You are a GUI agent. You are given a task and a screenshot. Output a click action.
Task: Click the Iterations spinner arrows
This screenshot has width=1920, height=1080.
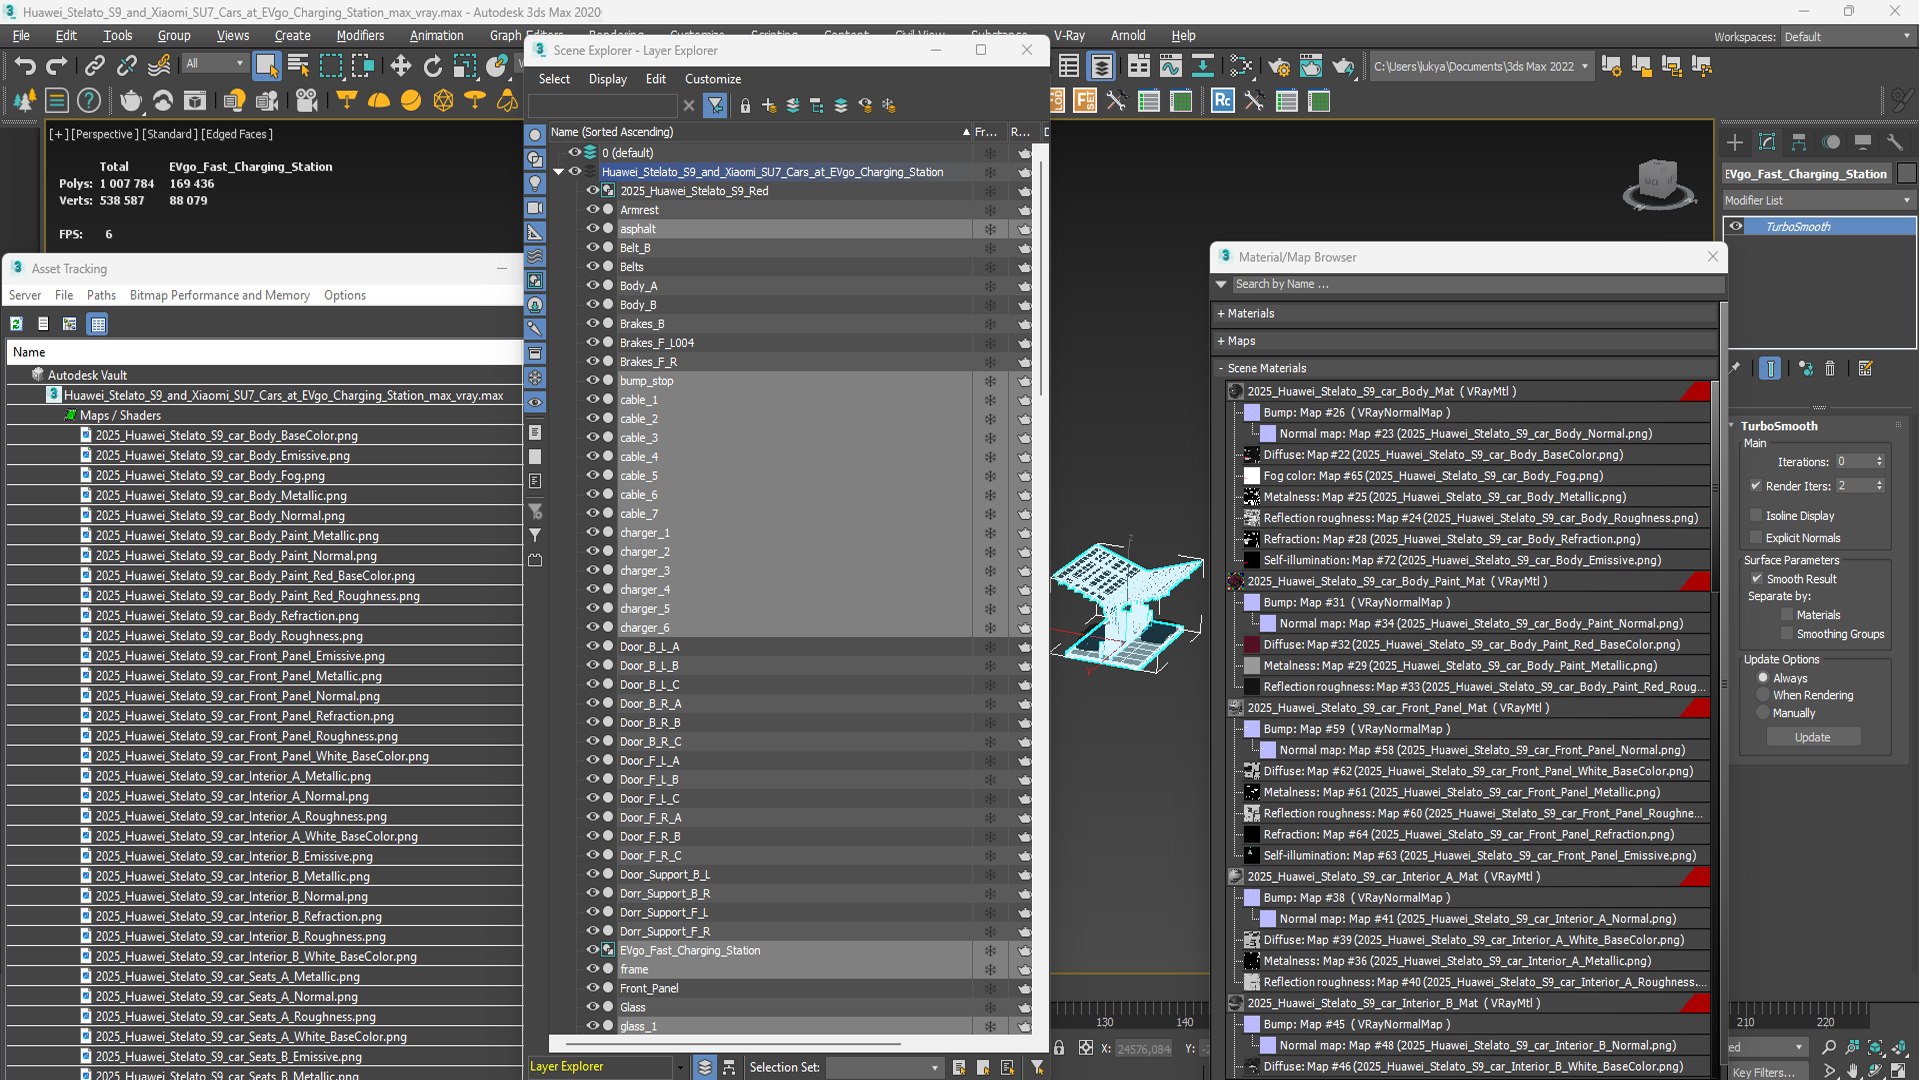point(1880,461)
